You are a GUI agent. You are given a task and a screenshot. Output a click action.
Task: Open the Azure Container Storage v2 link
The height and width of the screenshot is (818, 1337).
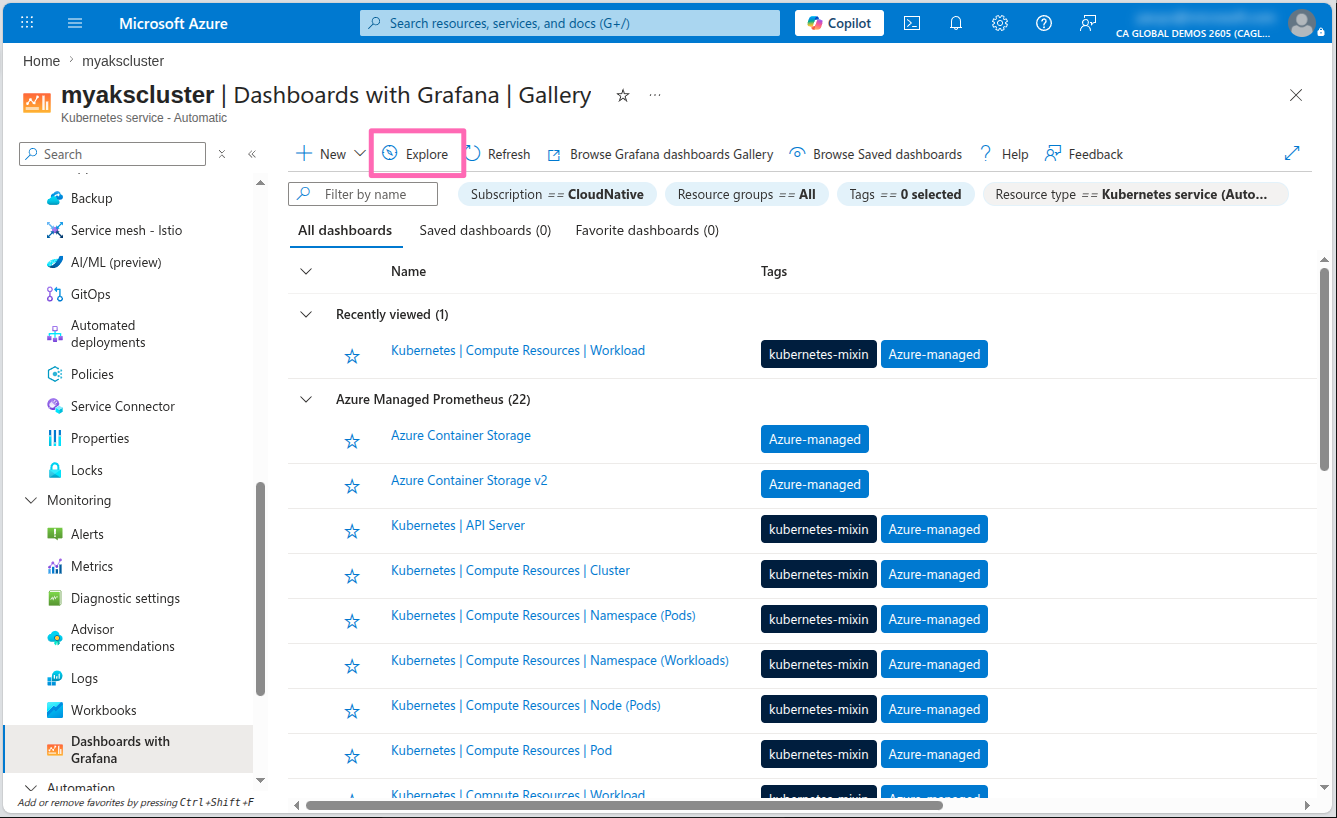(x=469, y=480)
